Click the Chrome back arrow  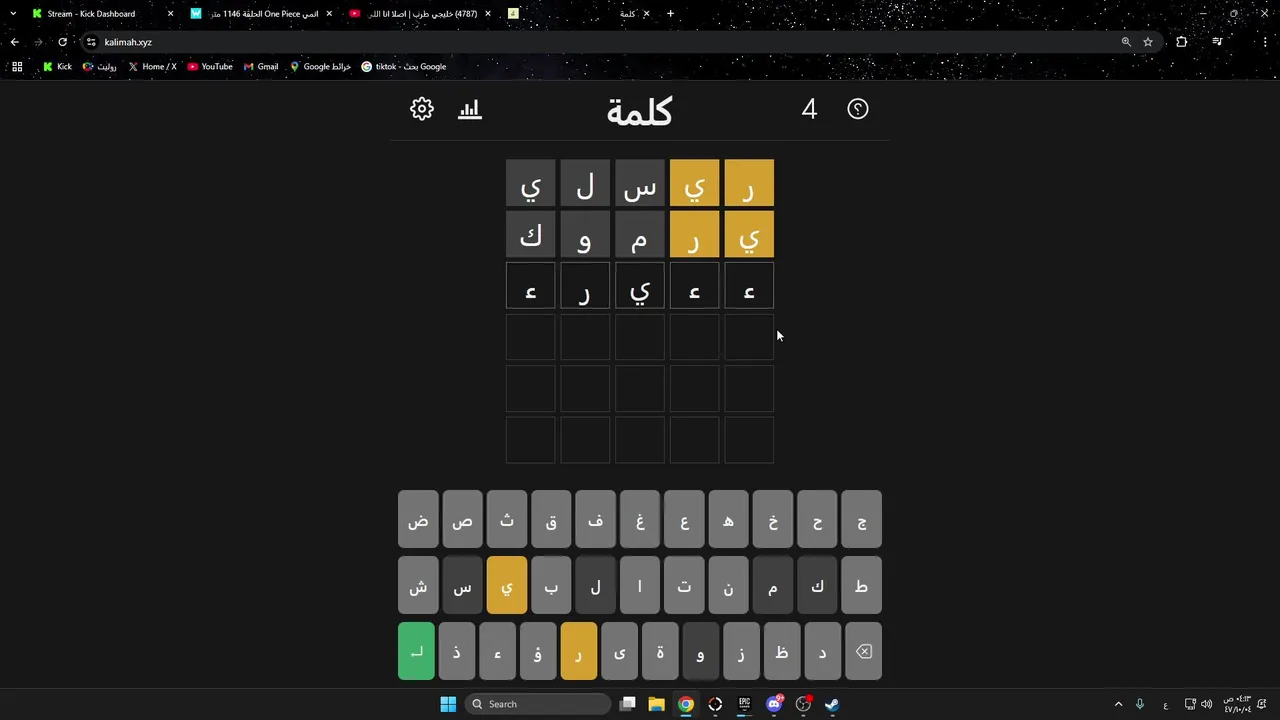14,42
